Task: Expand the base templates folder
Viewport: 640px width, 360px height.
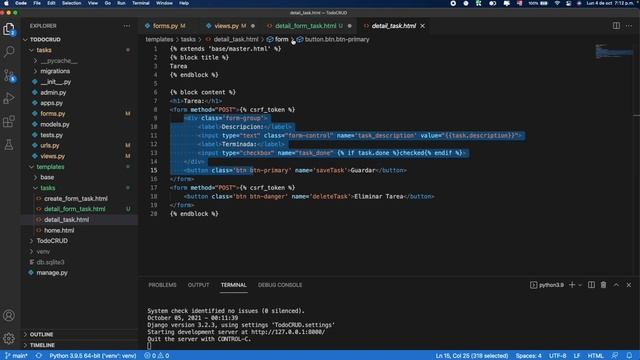Action: tap(47, 178)
